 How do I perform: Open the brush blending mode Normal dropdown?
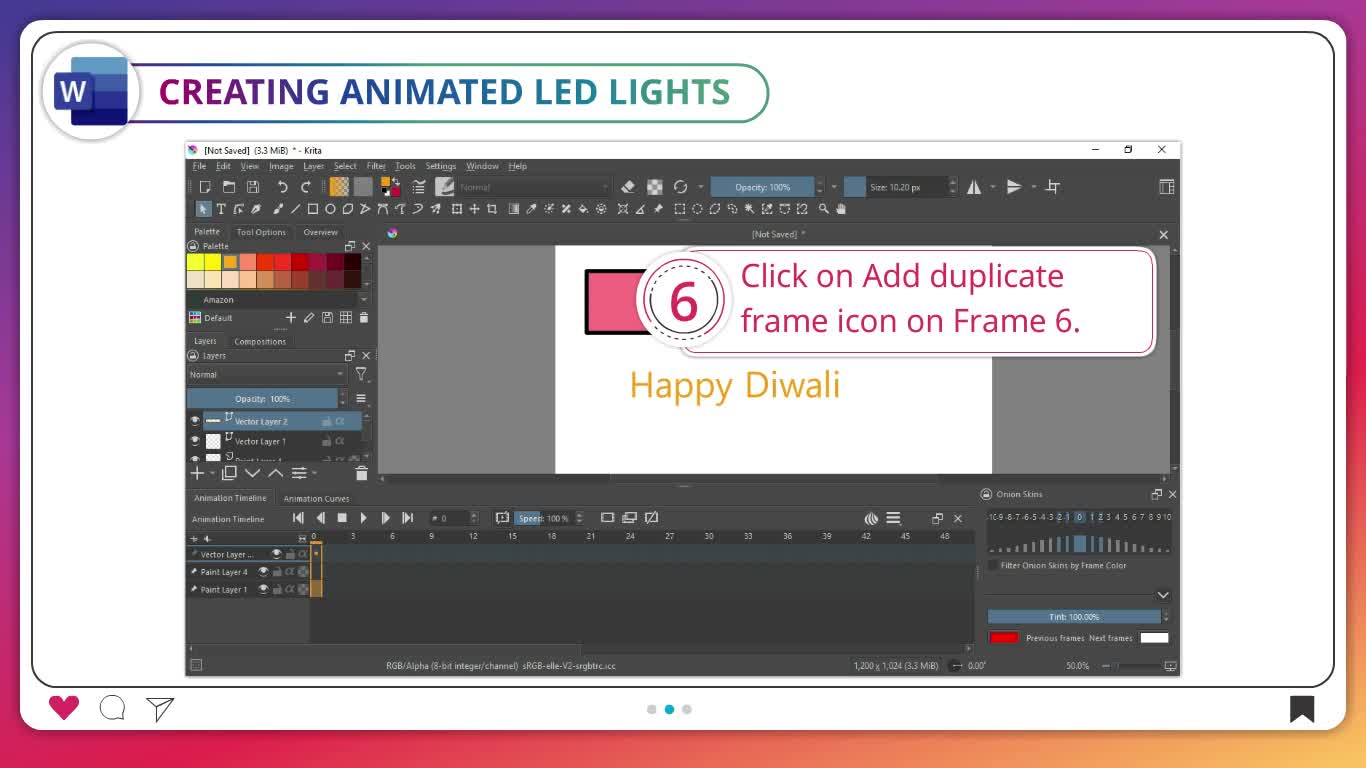[533, 187]
